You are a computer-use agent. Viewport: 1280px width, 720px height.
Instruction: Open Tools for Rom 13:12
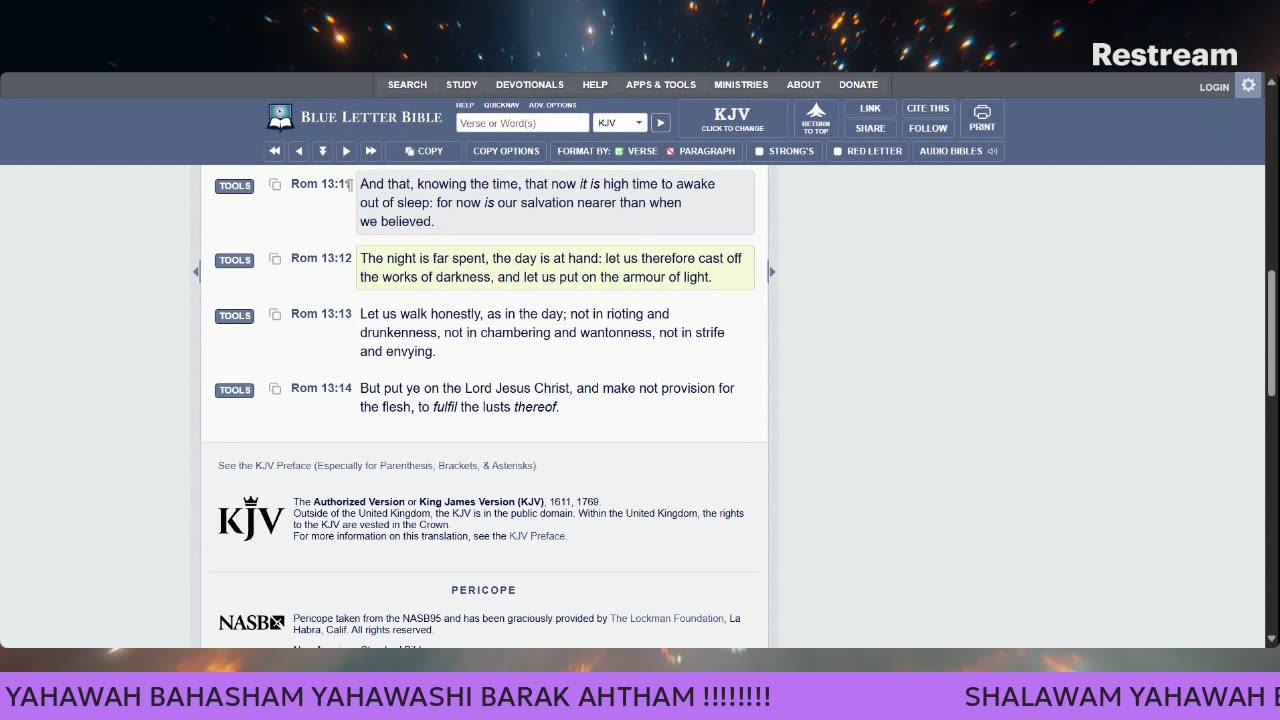coord(235,260)
